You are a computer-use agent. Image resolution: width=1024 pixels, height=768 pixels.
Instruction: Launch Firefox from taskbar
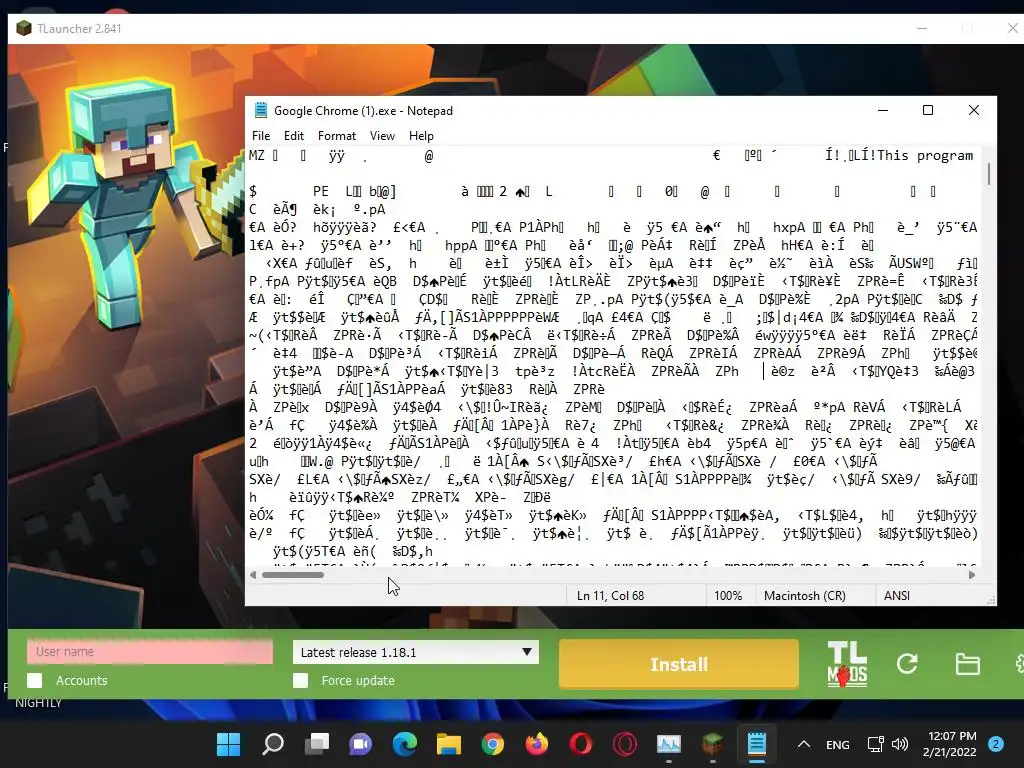coord(537,744)
